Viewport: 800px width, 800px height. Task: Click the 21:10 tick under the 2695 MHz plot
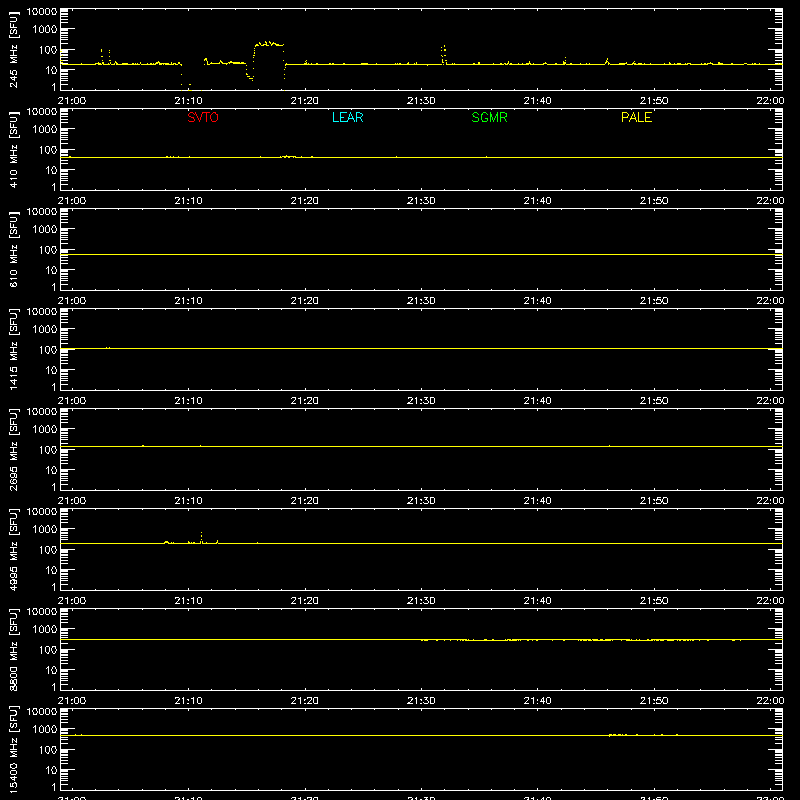(x=188, y=501)
